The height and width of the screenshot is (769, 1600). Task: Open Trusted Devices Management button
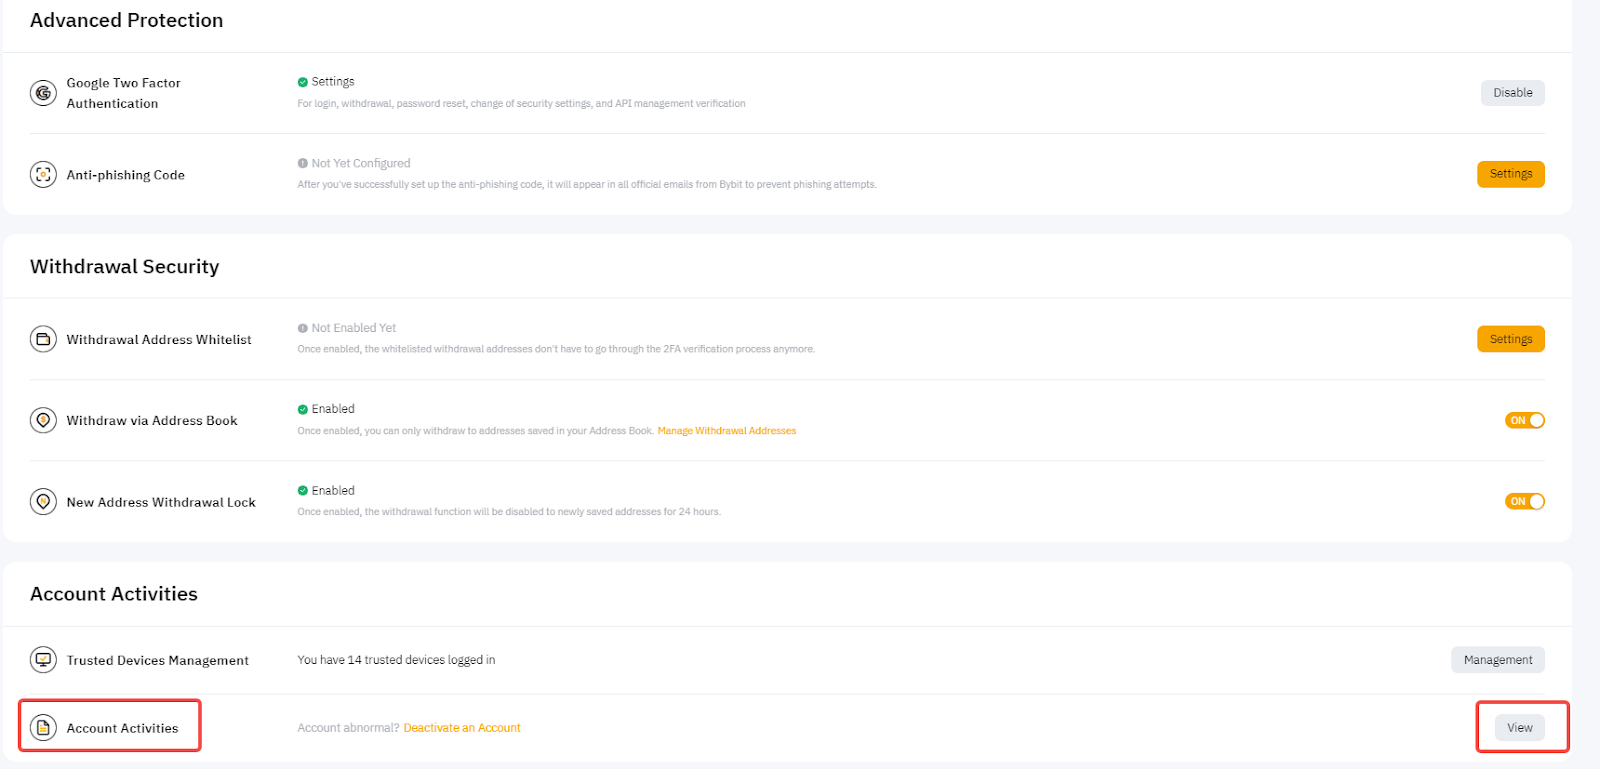point(1497,660)
